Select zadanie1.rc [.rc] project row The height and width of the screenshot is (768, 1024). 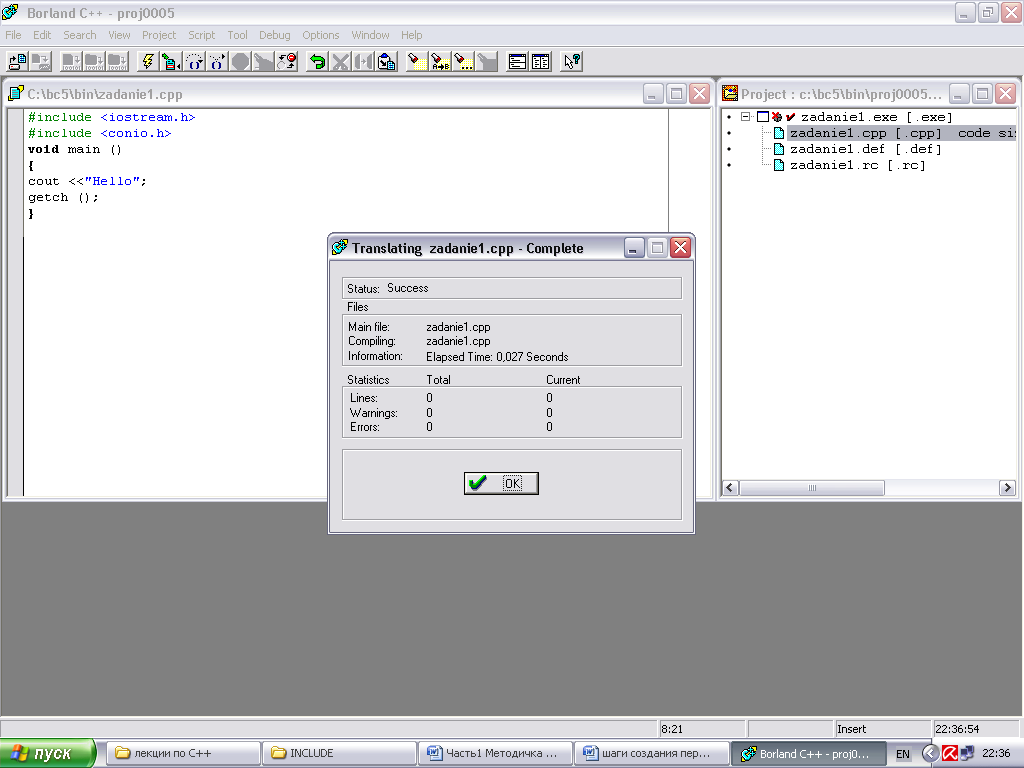pos(857,165)
